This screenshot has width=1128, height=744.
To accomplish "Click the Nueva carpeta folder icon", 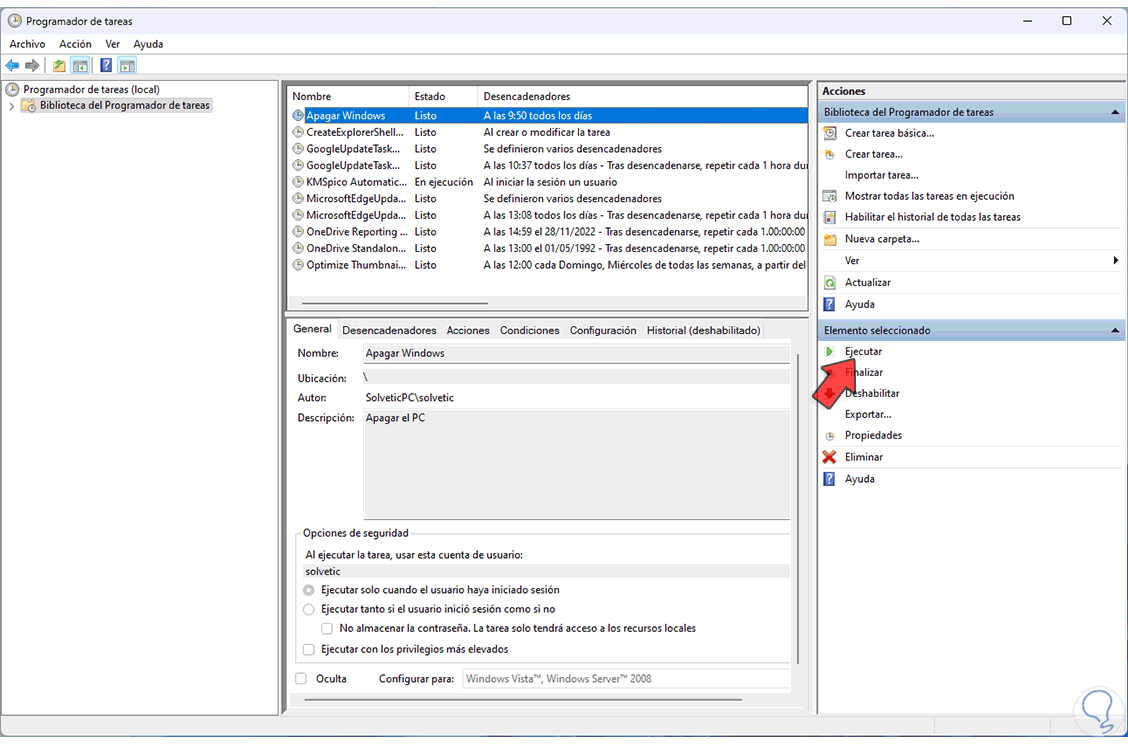I will [x=829, y=239].
